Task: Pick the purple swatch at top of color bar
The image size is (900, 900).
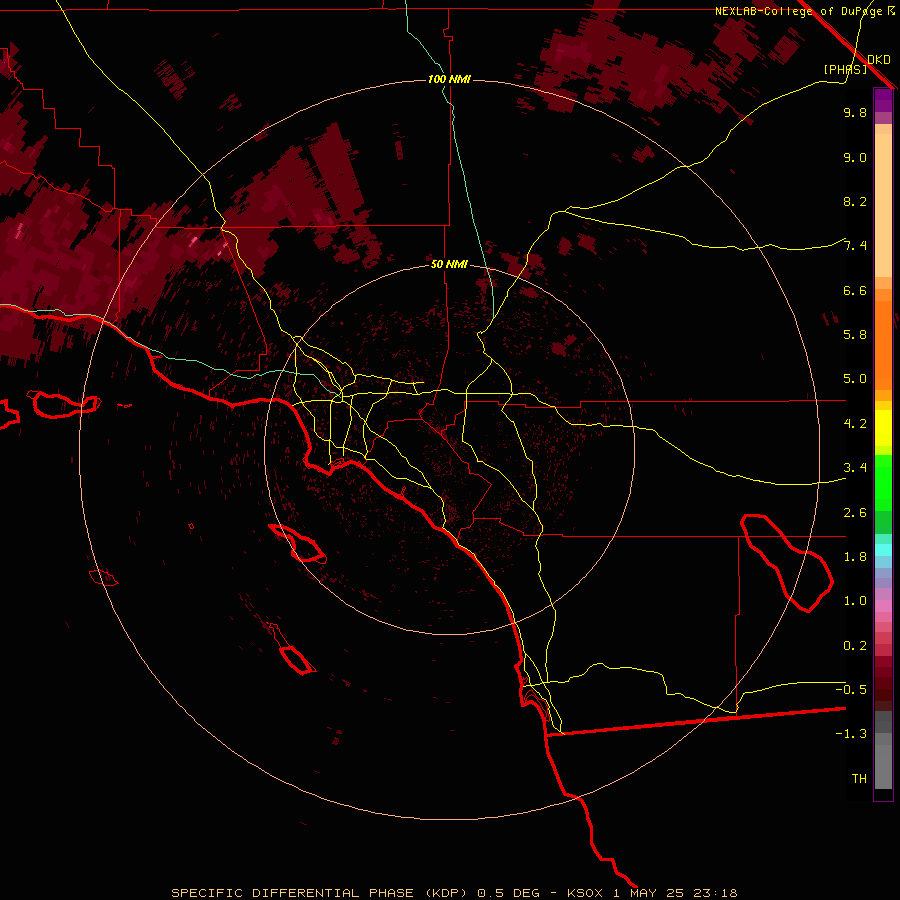Action: point(883,100)
